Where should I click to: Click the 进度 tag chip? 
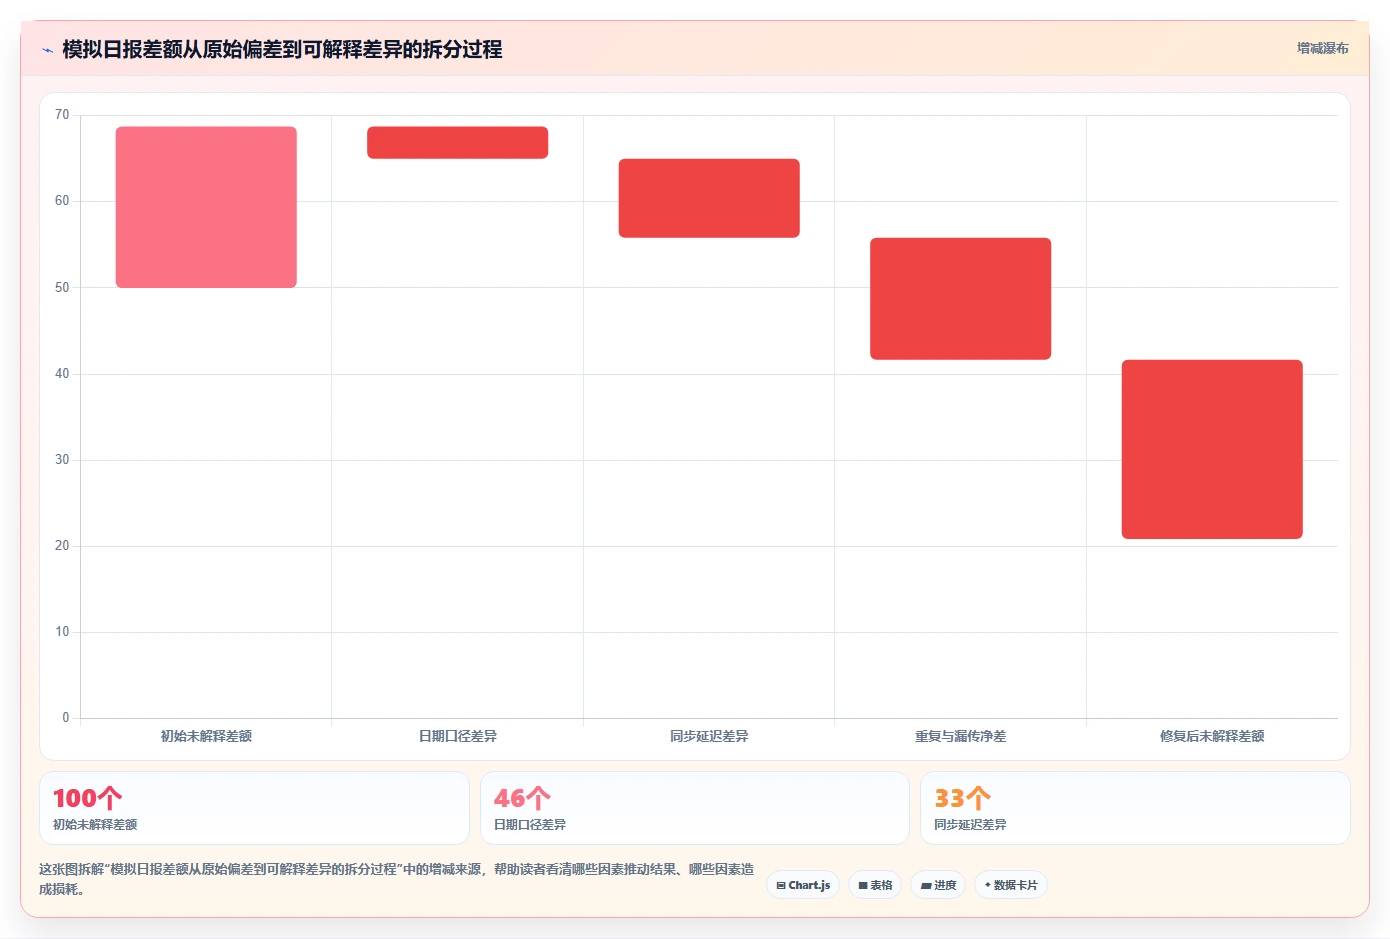click(938, 885)
